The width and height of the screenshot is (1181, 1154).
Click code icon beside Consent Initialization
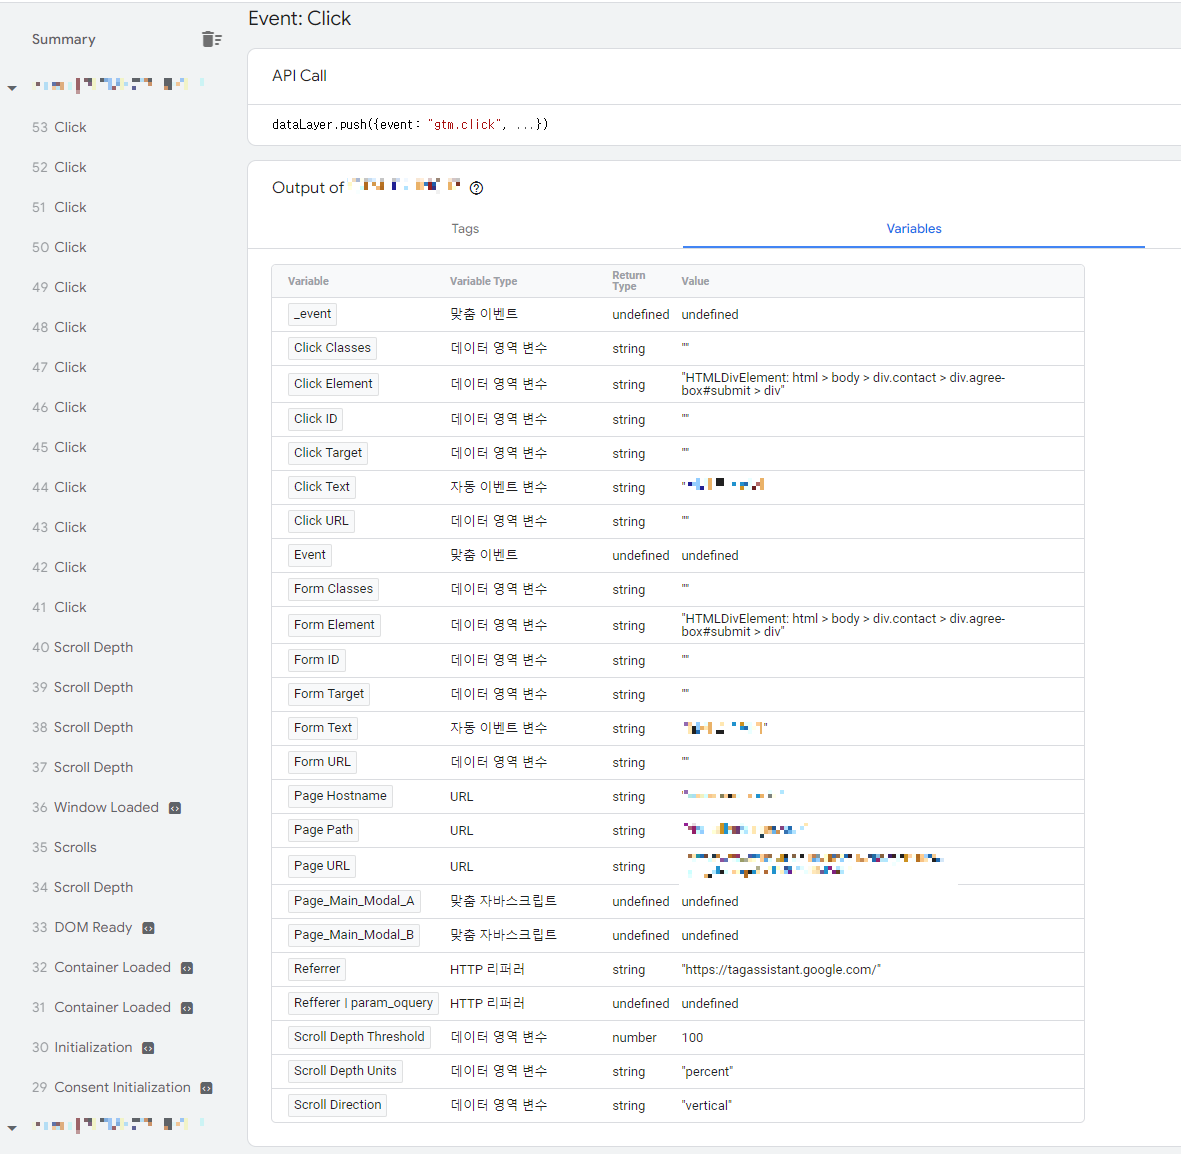pyautogui.click(x=206, y=1088)
